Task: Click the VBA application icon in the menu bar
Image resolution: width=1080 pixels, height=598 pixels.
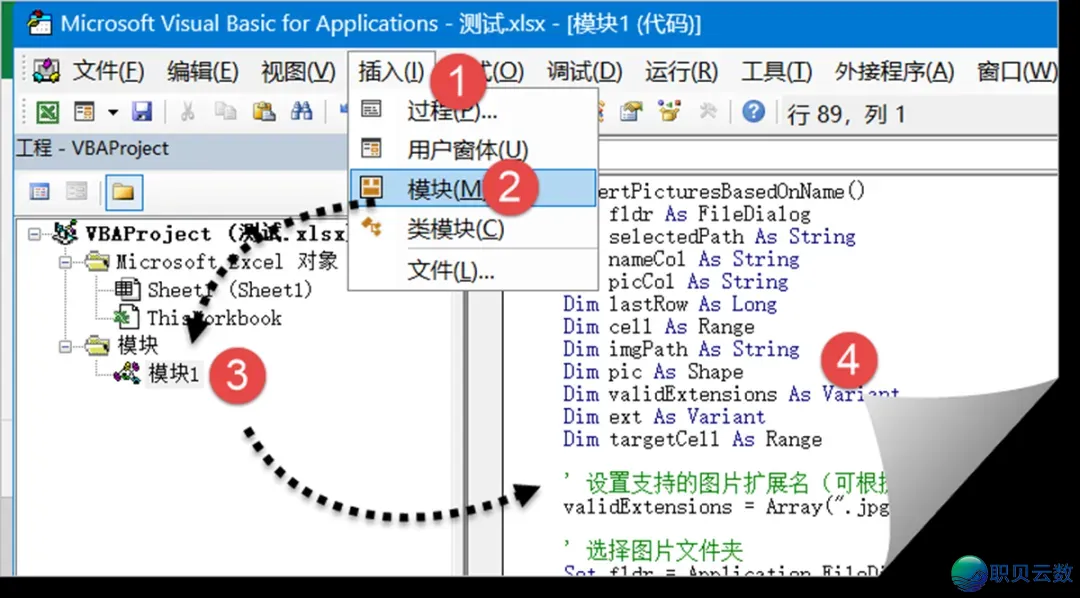Action: (x=46, y=70)
